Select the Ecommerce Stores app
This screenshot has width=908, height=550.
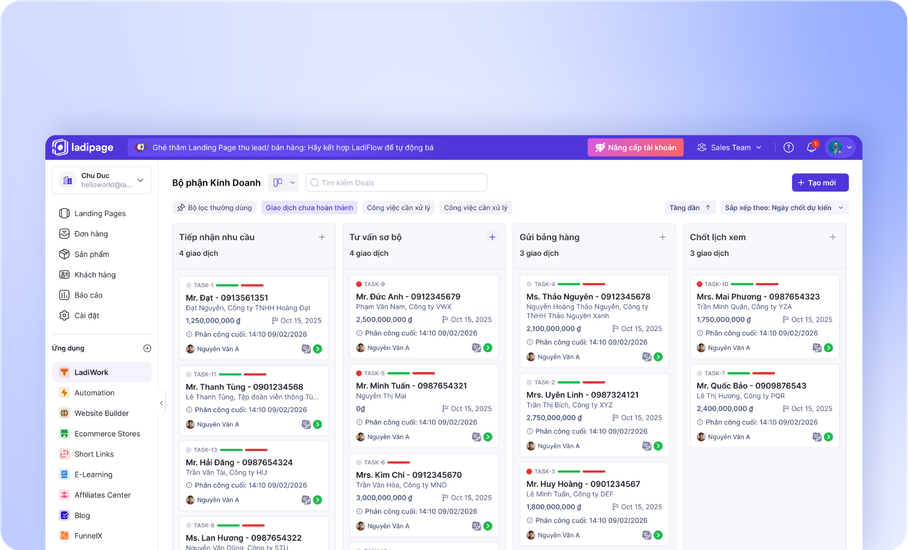(x=102, y=434)
